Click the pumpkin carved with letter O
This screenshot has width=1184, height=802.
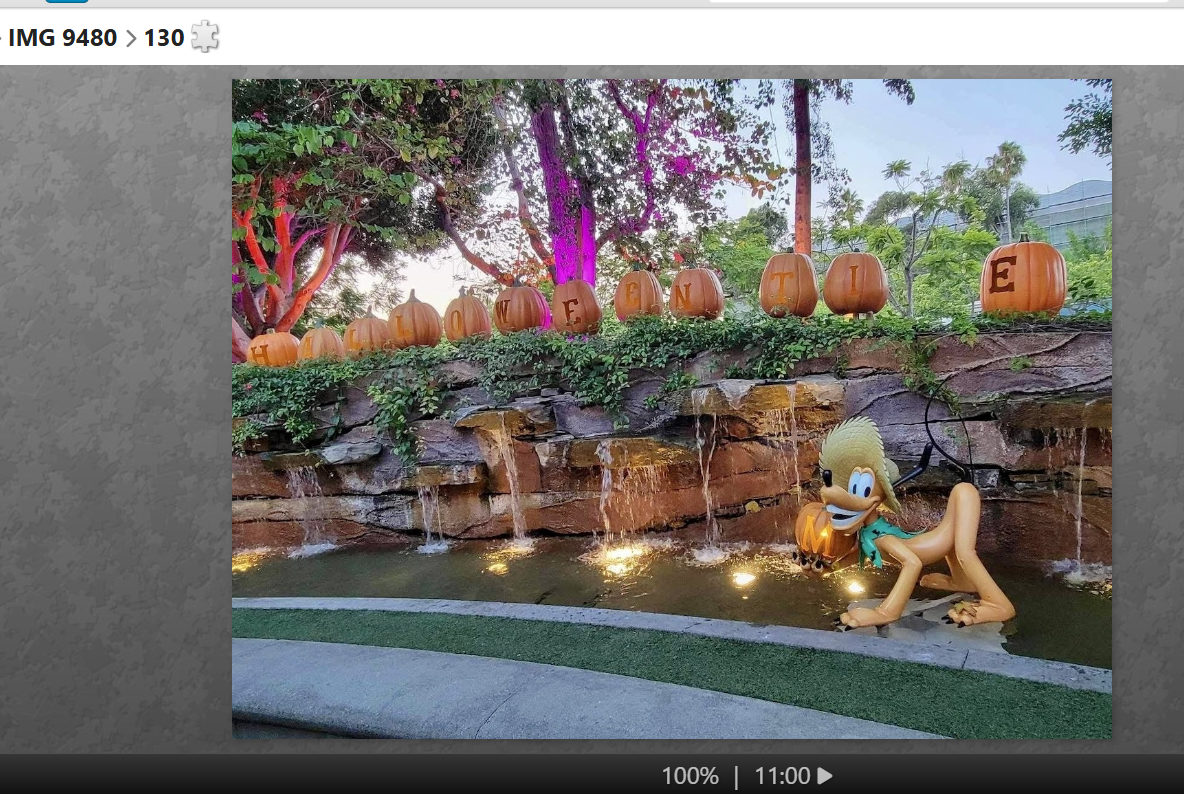click(467, 316)
